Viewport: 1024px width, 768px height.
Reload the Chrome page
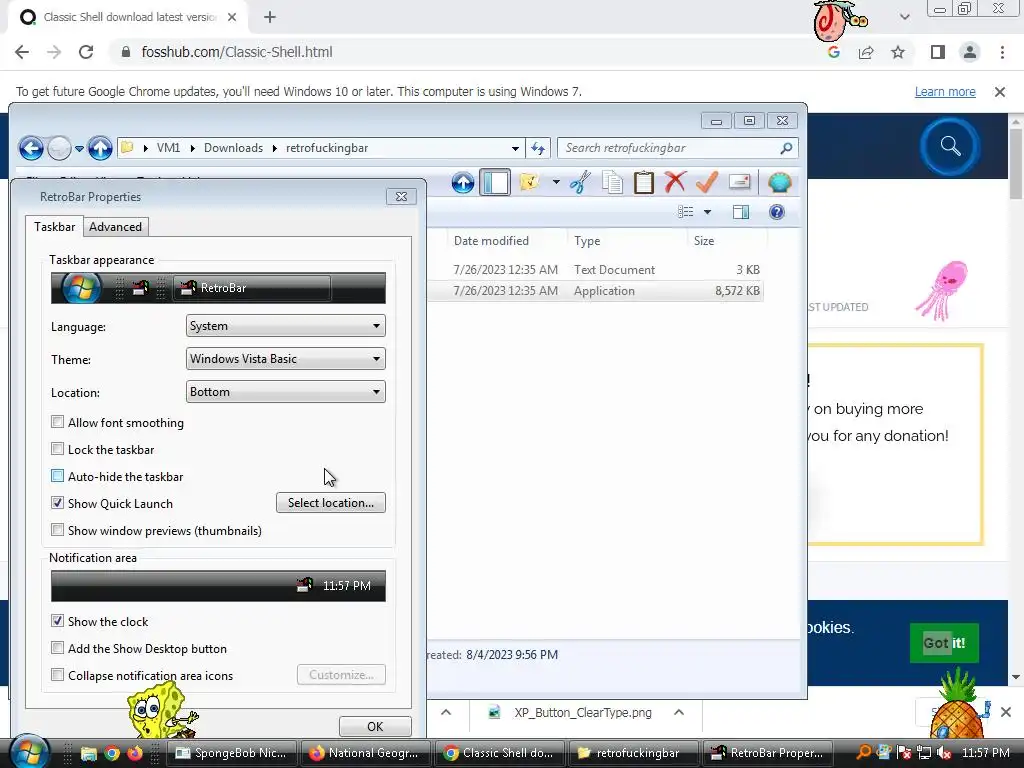pyautogui.click(x=86, y=52)
